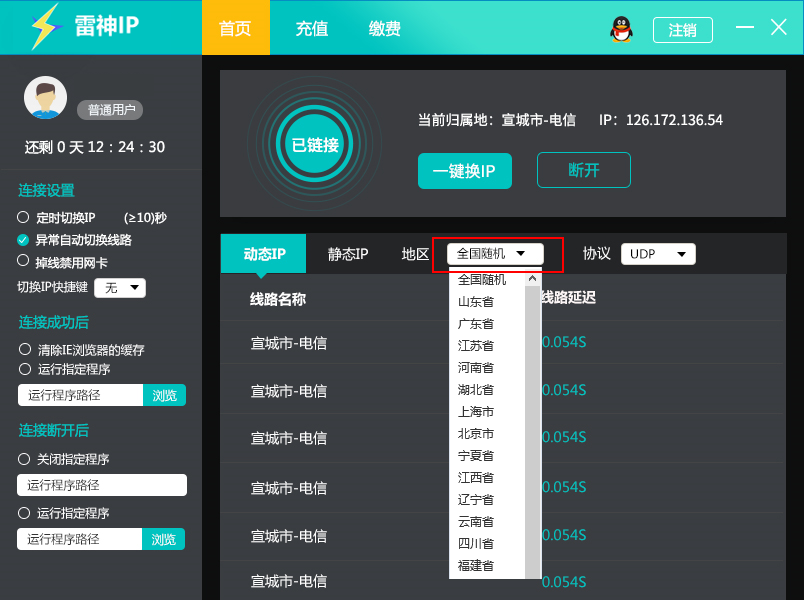Click the 断开 disconnect button

pyautogui.click(x=584, y=170)
